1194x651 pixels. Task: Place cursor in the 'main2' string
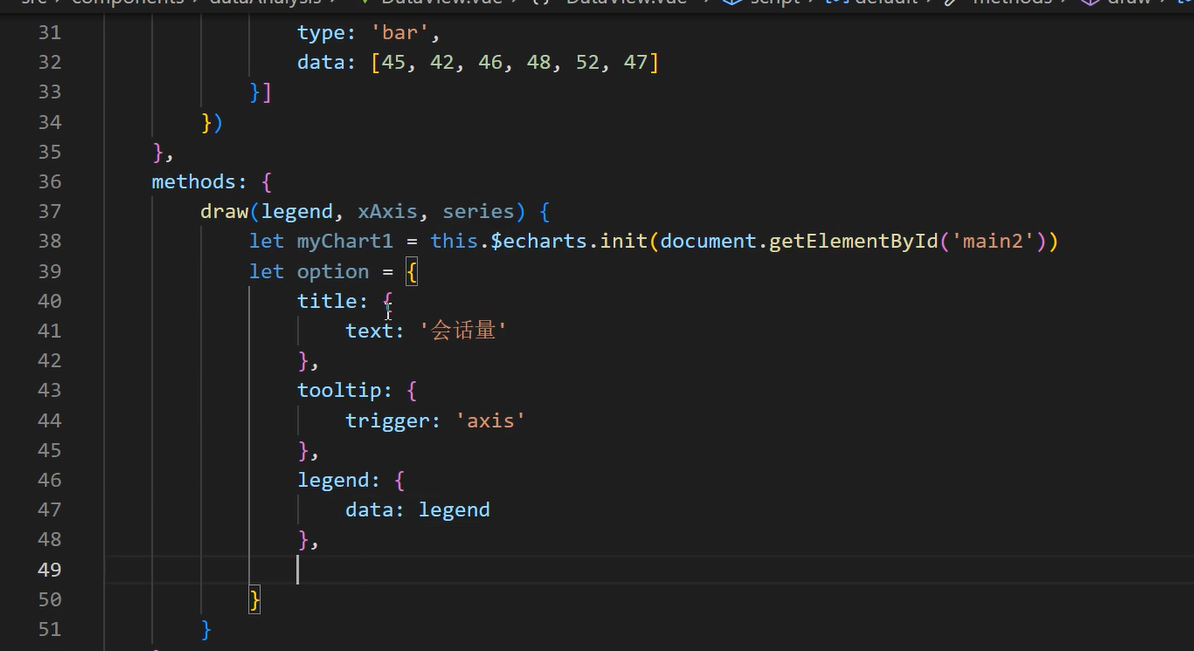tap(993, 241)
